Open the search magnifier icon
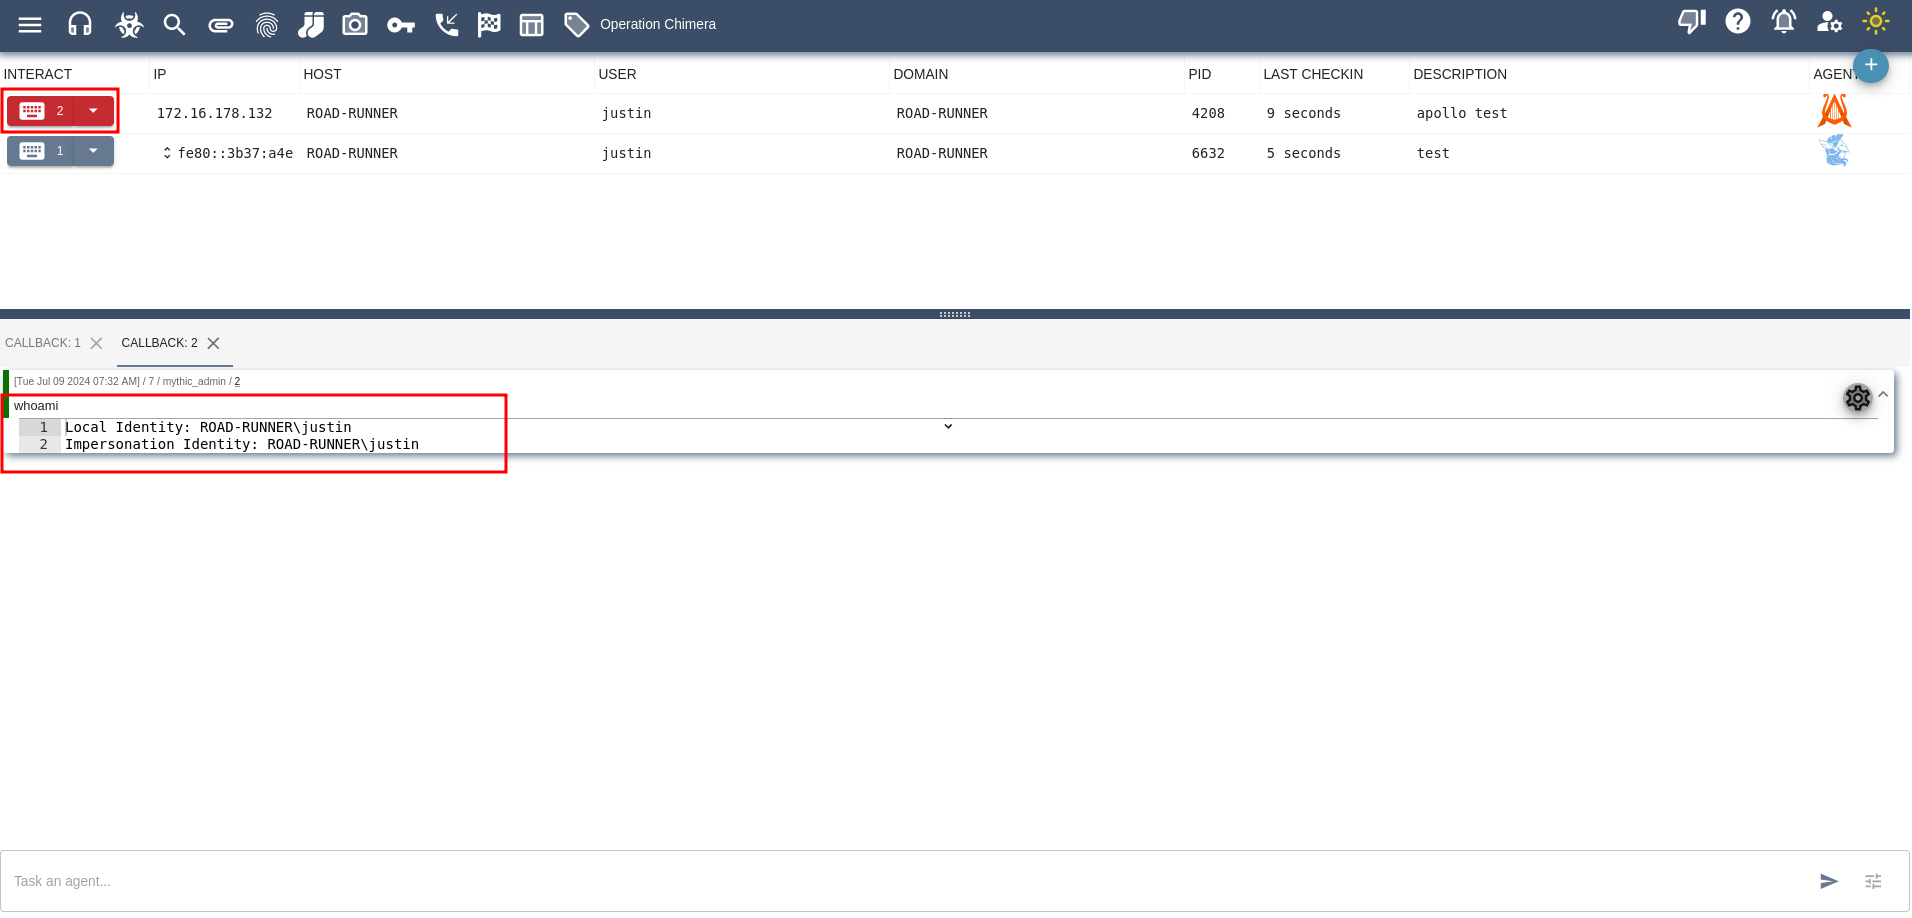Screen dimensions: 1912x918 click(x=174, y=24)
